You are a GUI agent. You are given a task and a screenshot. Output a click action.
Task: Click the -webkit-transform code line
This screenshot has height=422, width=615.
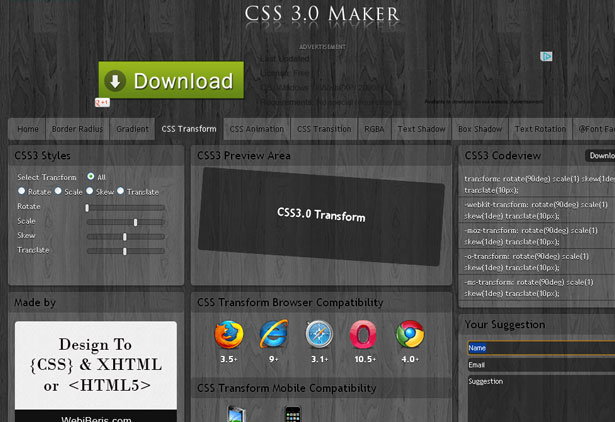pyautogui.click(x=537, y=210)
